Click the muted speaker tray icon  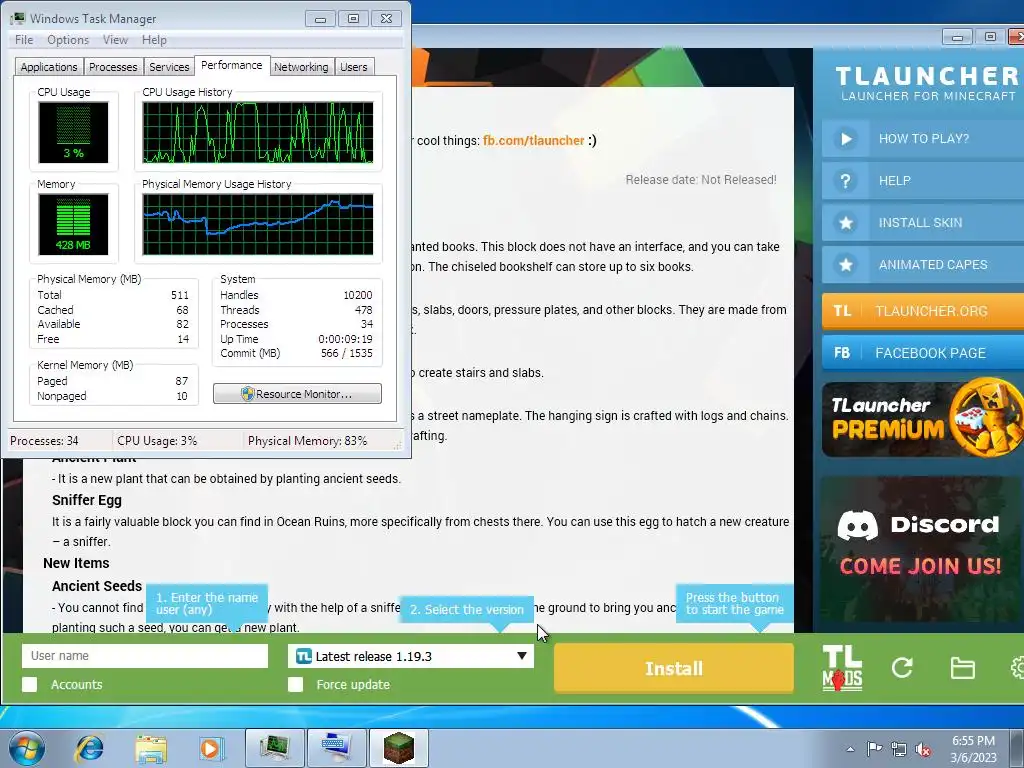(x=923, y=749)
